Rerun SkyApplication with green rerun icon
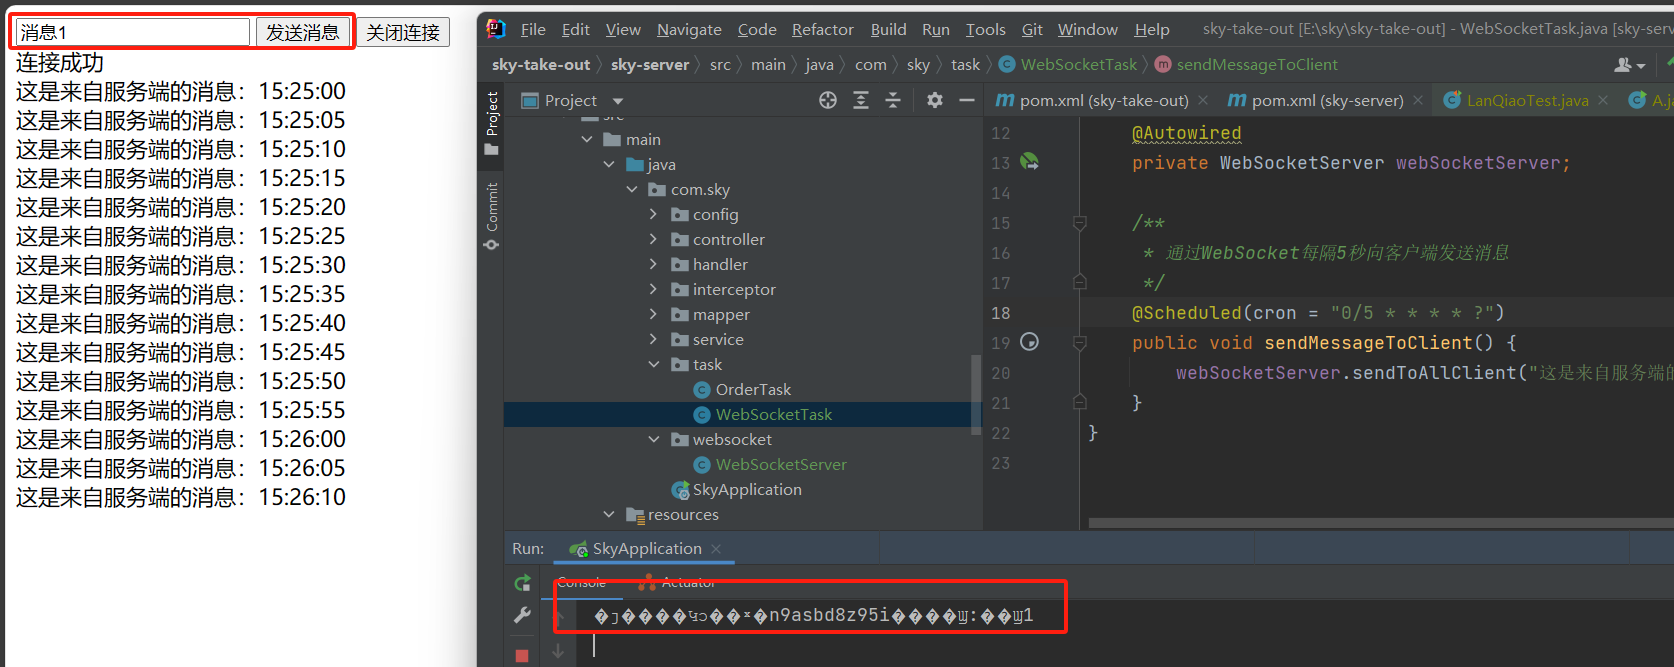The height and width of the screenshot is (667, 1674). [522, 583]
